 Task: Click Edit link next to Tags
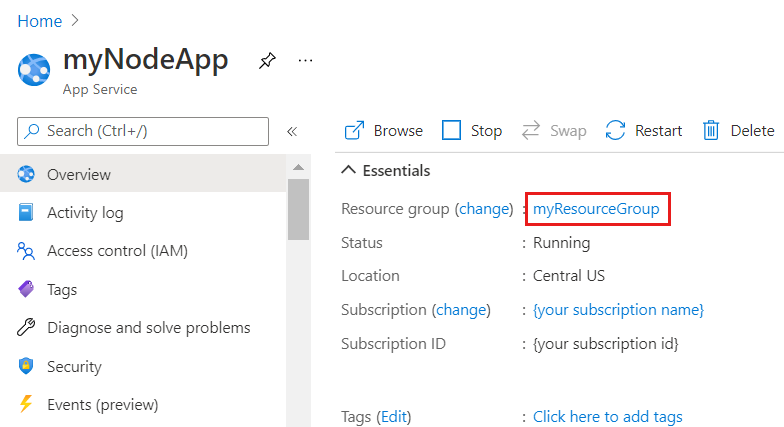pos(394,417)
